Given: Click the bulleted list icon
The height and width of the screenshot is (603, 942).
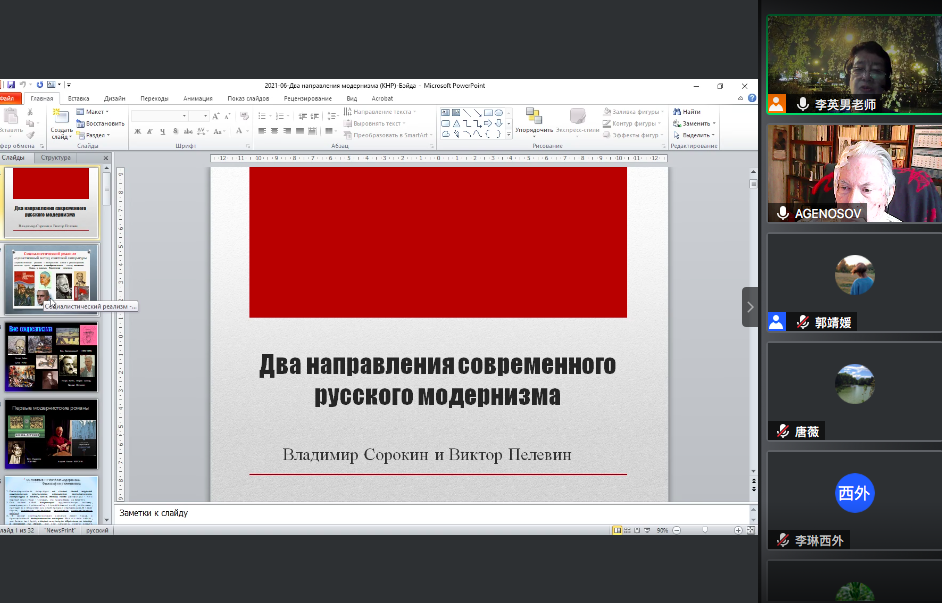Looking at the screenshot, I should 262,116.
